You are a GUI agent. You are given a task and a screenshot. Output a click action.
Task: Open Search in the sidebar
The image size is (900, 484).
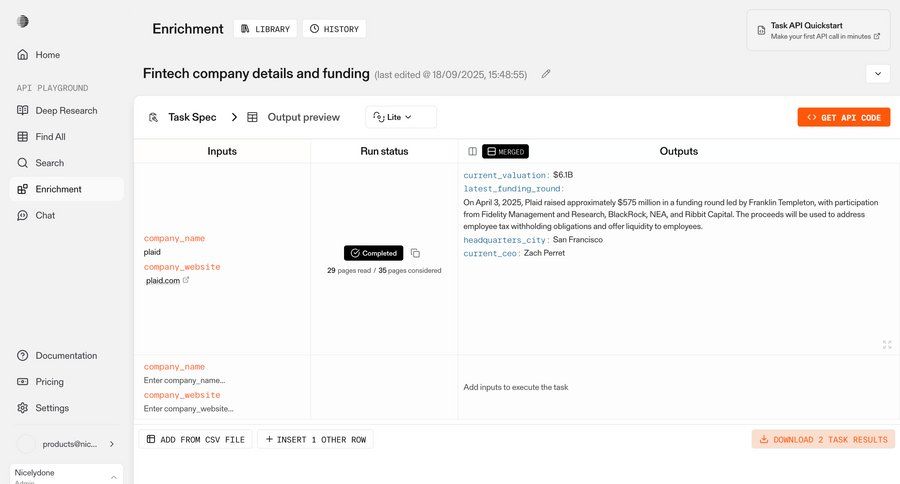coord(49,163)
